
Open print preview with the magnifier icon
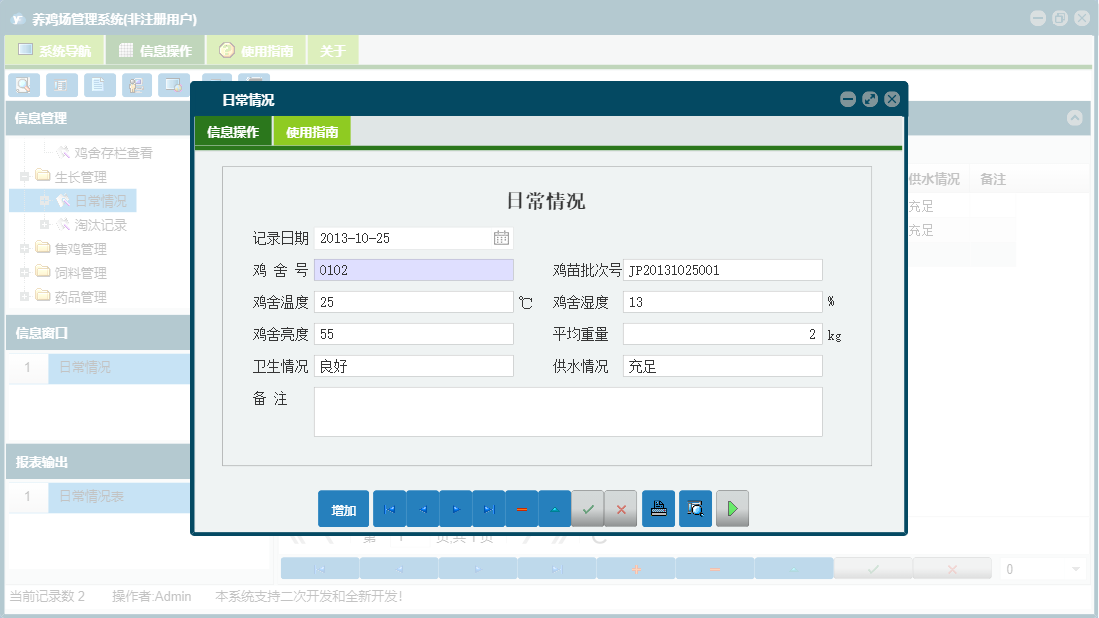pyautogui.click(x=695, y=509)
